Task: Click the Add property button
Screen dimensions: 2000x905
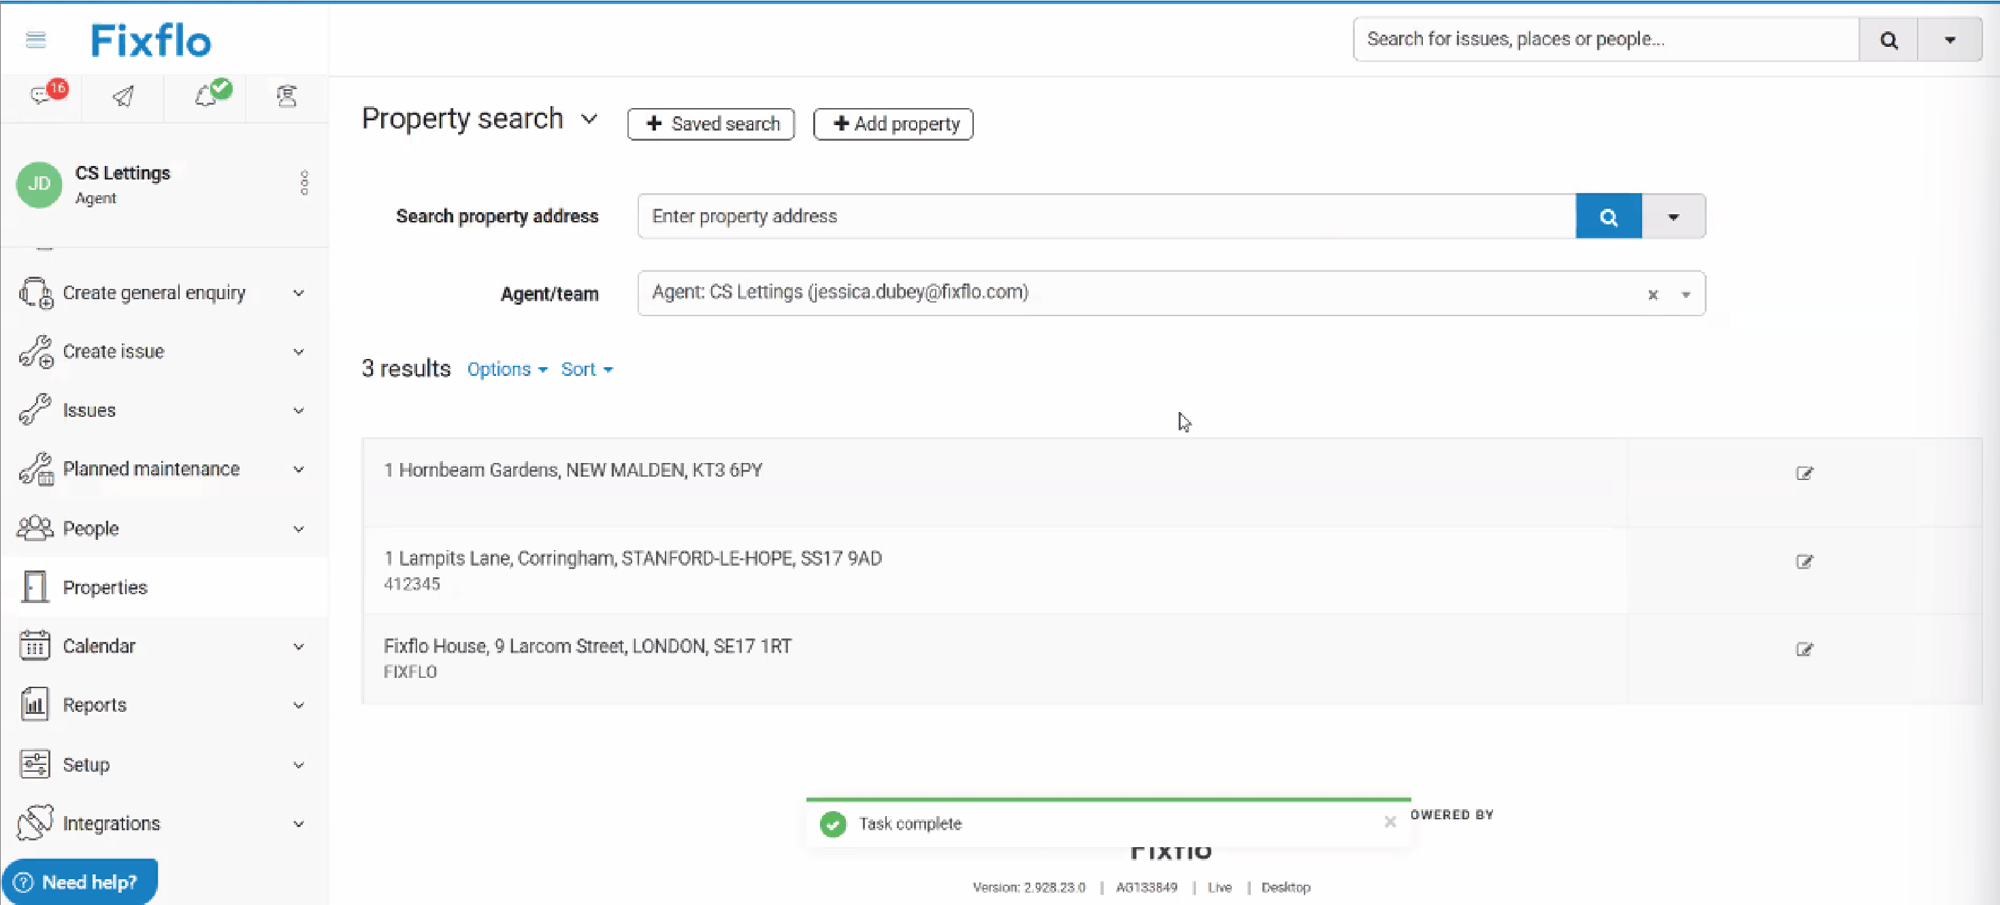Action: [893, 124]
